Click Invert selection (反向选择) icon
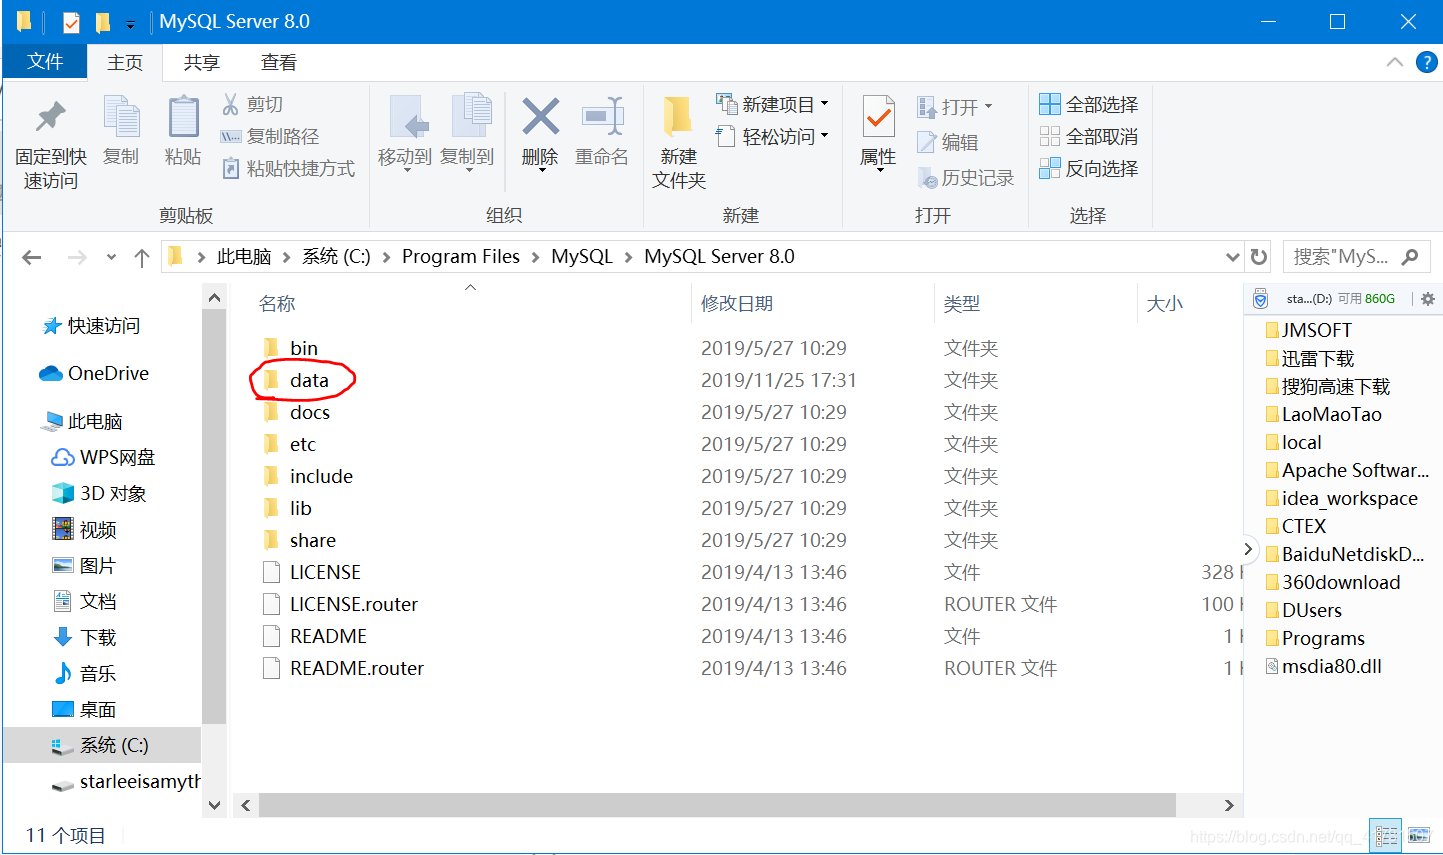Screen dimensions: 1443x855 (x=1049, y=168)
